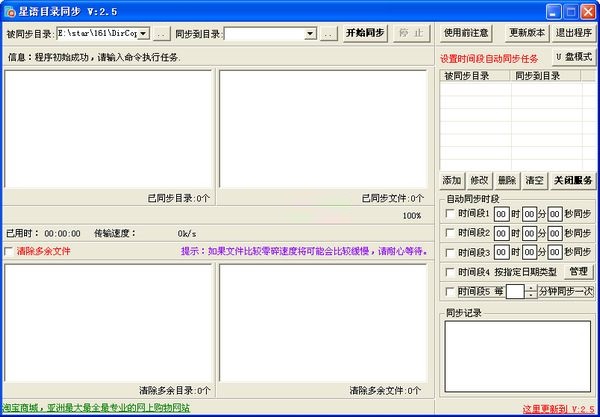The height and width of the screenshot is (417, 600).
Task: Click the 已同步文件 list box
Action: pyautogui.click(x=323, y=129)
